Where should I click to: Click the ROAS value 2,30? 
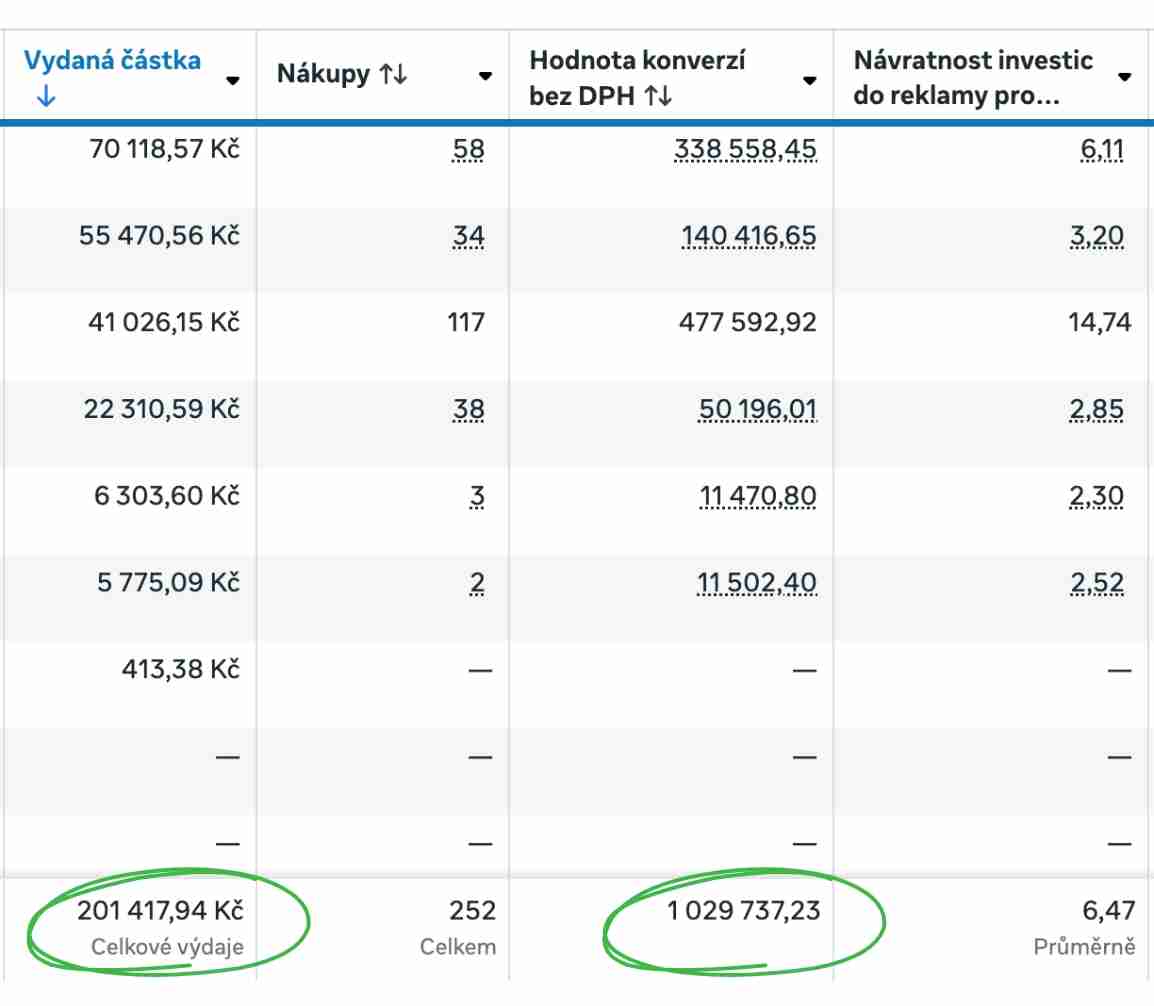pyautogui.click(x=1097, y=495)
